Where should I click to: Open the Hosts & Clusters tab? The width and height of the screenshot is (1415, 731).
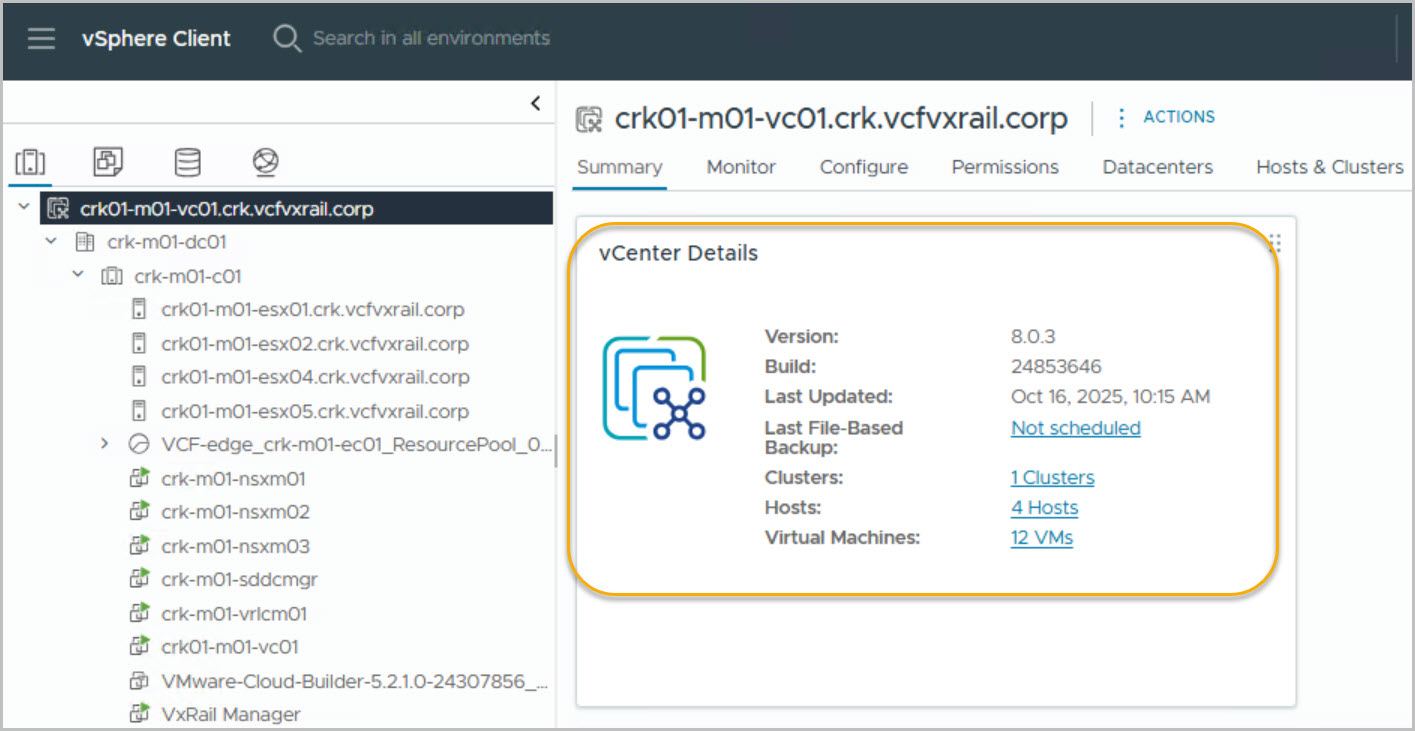click(x=1330, y=168)
